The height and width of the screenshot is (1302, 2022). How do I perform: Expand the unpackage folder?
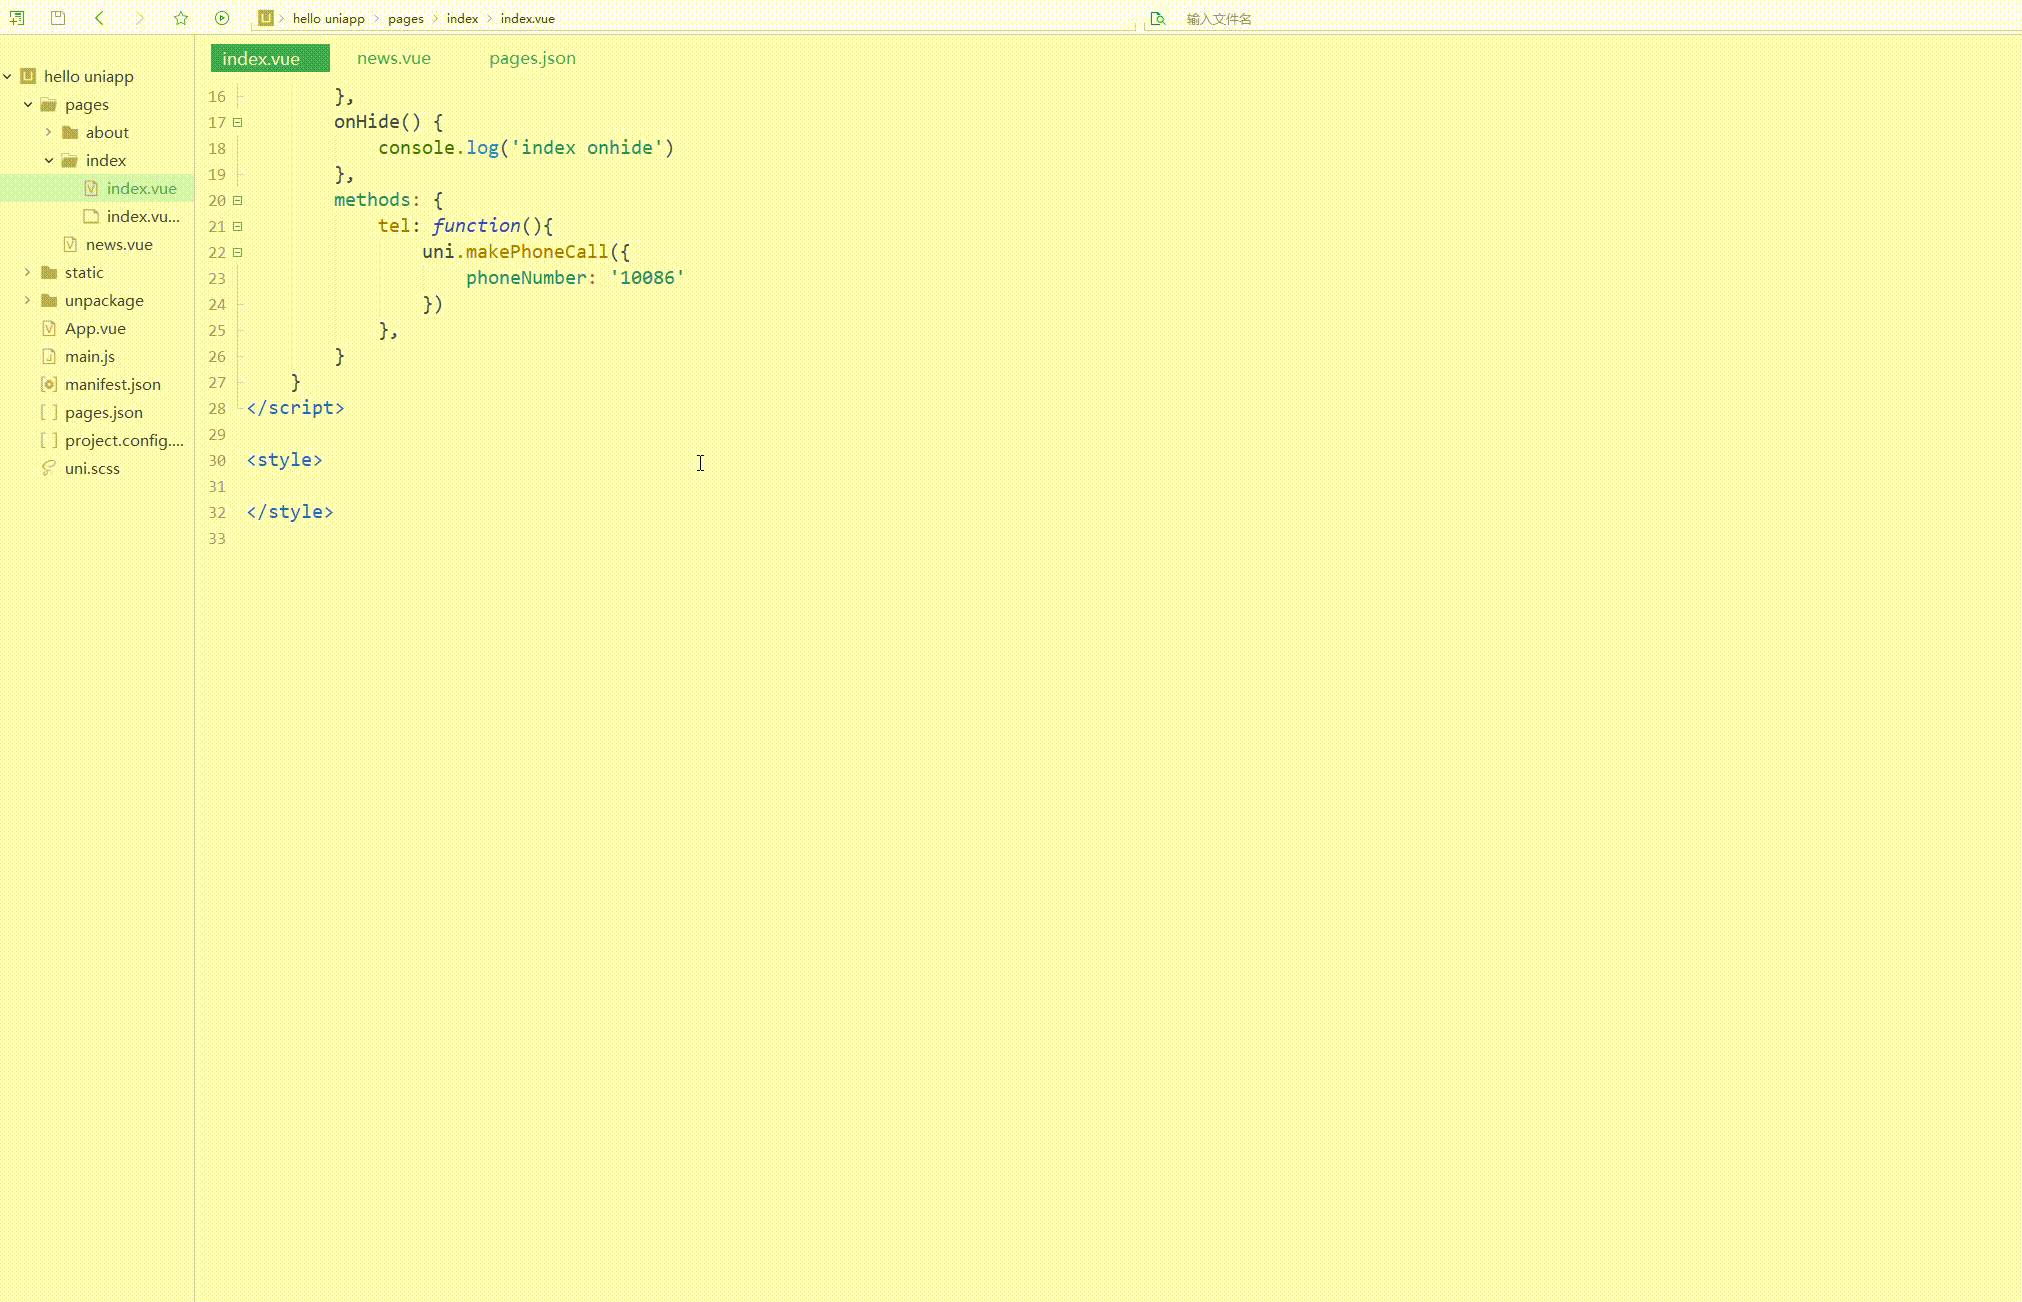[27, 300]
